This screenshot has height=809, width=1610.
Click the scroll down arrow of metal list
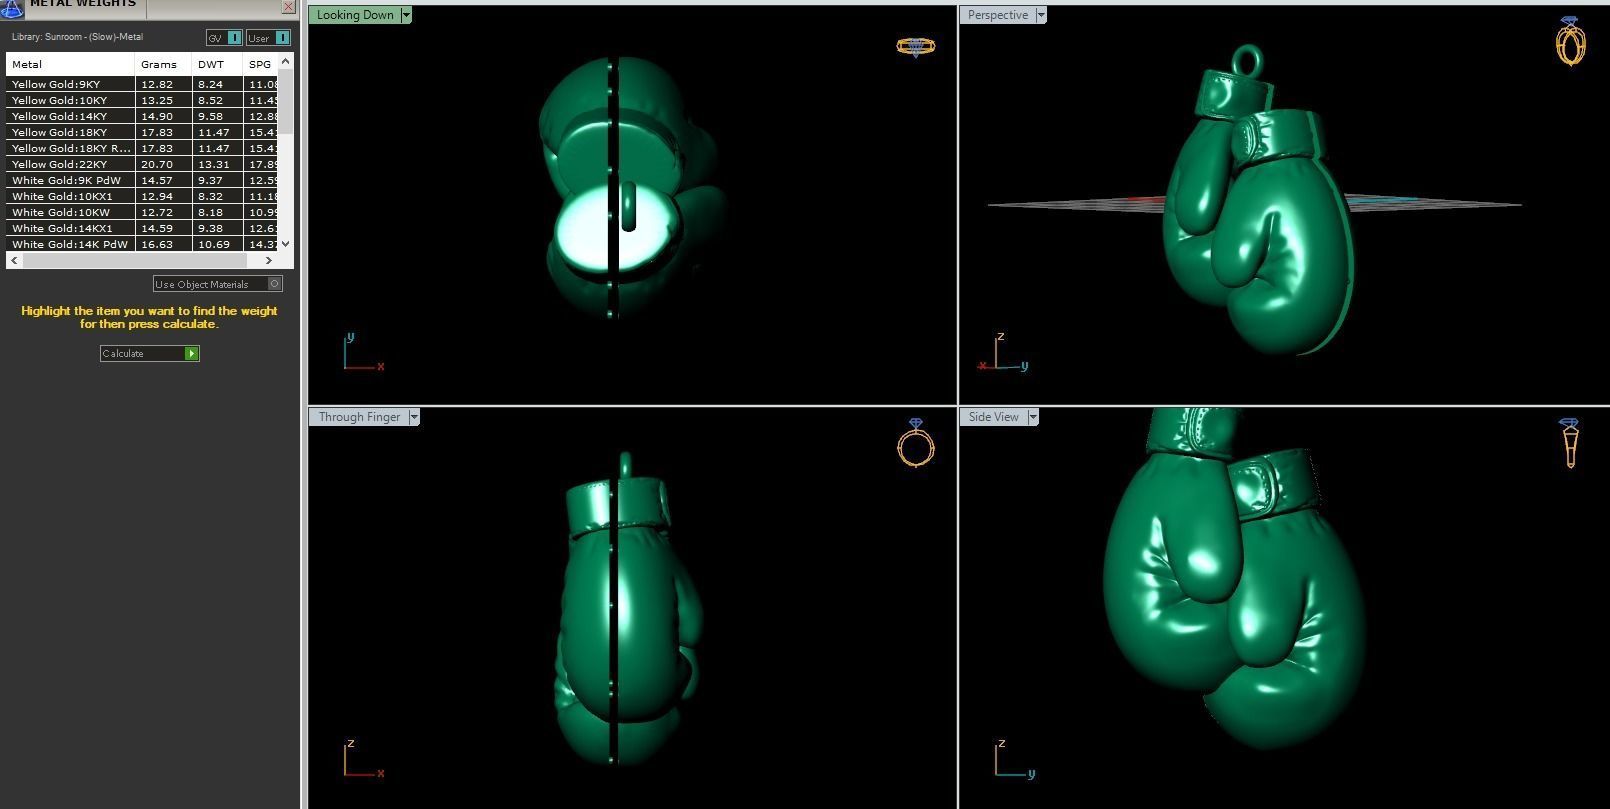point(286,243)
